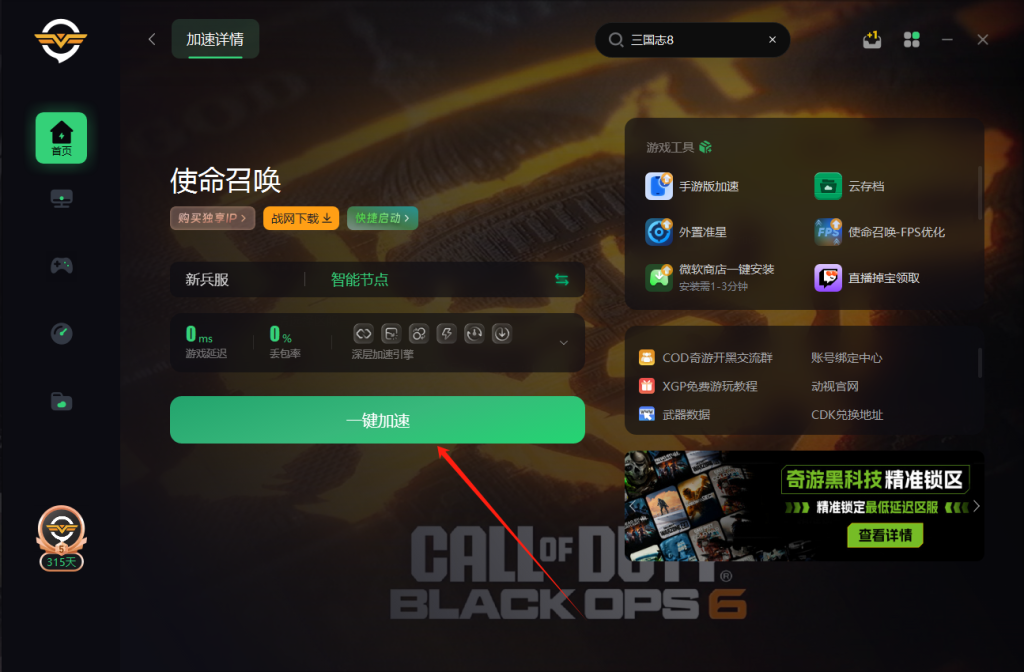Toggle the download deep acceleration engine icon
This screenshot has height=672, width=1024.
(502, 334)
